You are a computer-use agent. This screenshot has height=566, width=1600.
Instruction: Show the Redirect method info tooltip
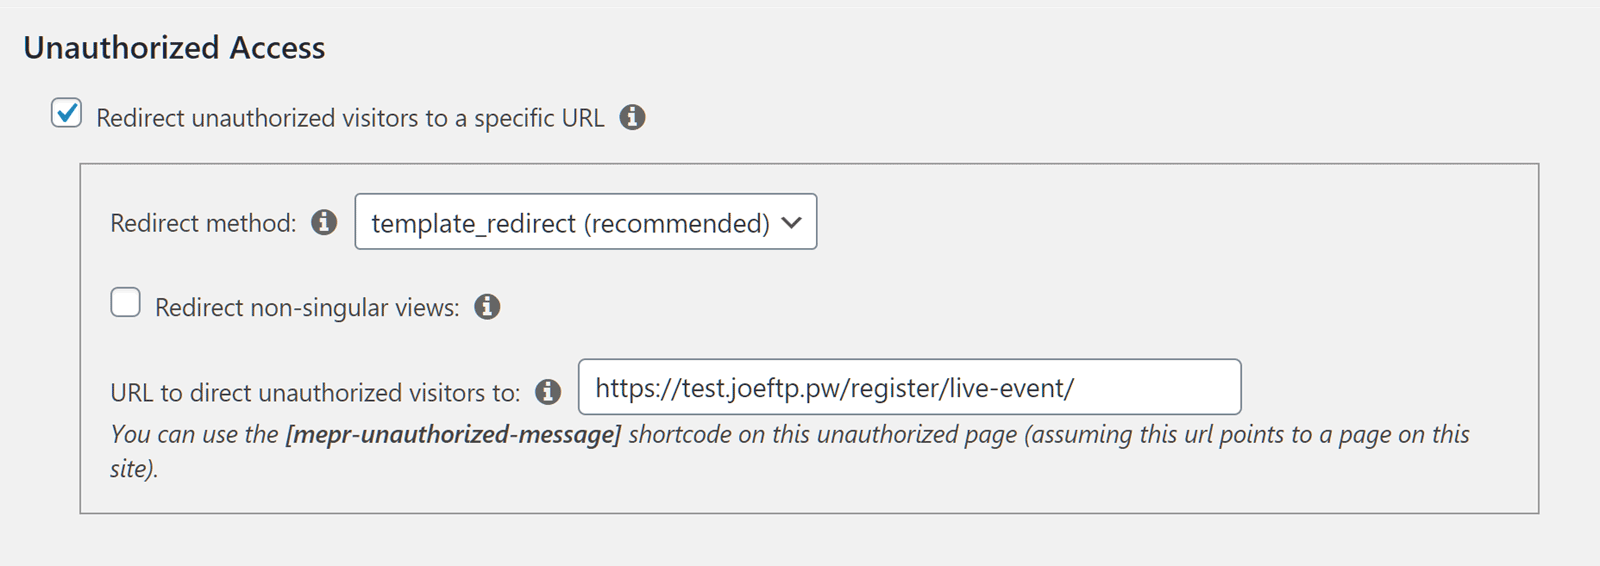(x=324, y=222)
